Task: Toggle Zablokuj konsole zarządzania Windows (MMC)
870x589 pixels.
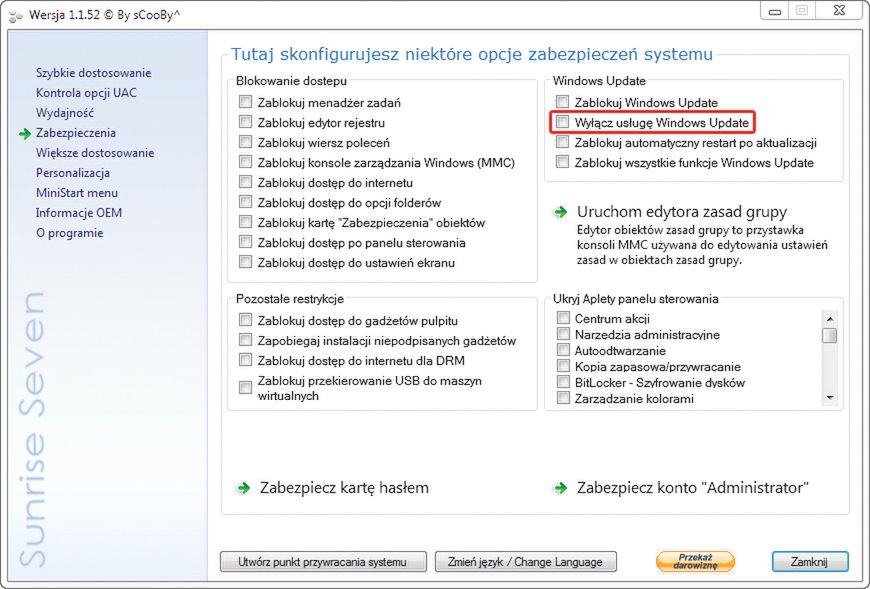Action: (245, 162)
